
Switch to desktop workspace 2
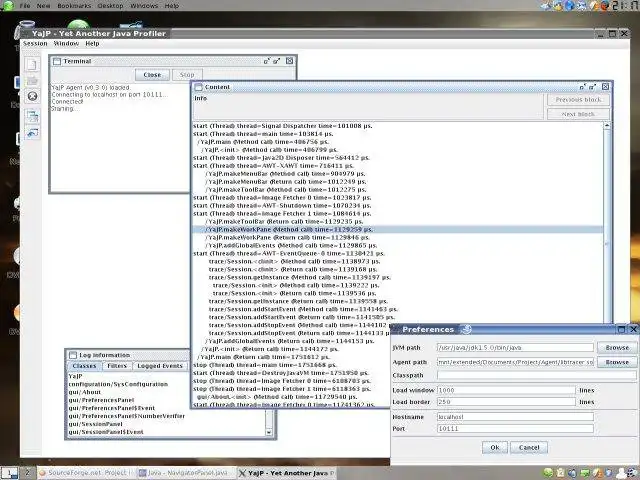coord(27,473)
